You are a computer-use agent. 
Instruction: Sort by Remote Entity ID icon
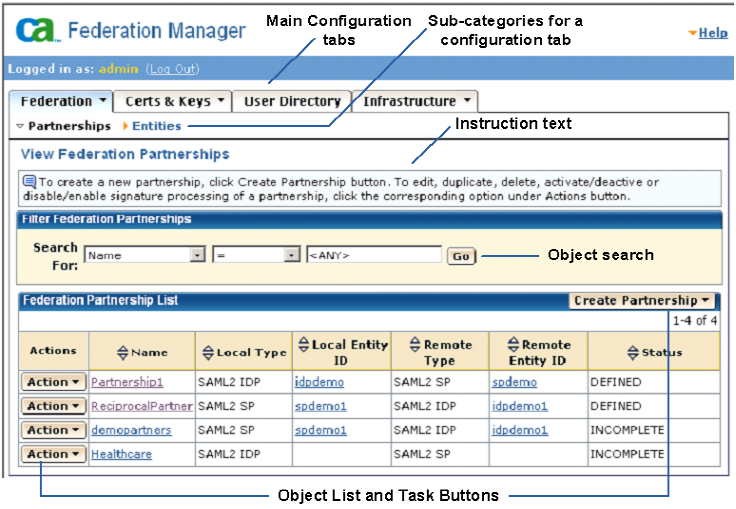tap(513, 345)
